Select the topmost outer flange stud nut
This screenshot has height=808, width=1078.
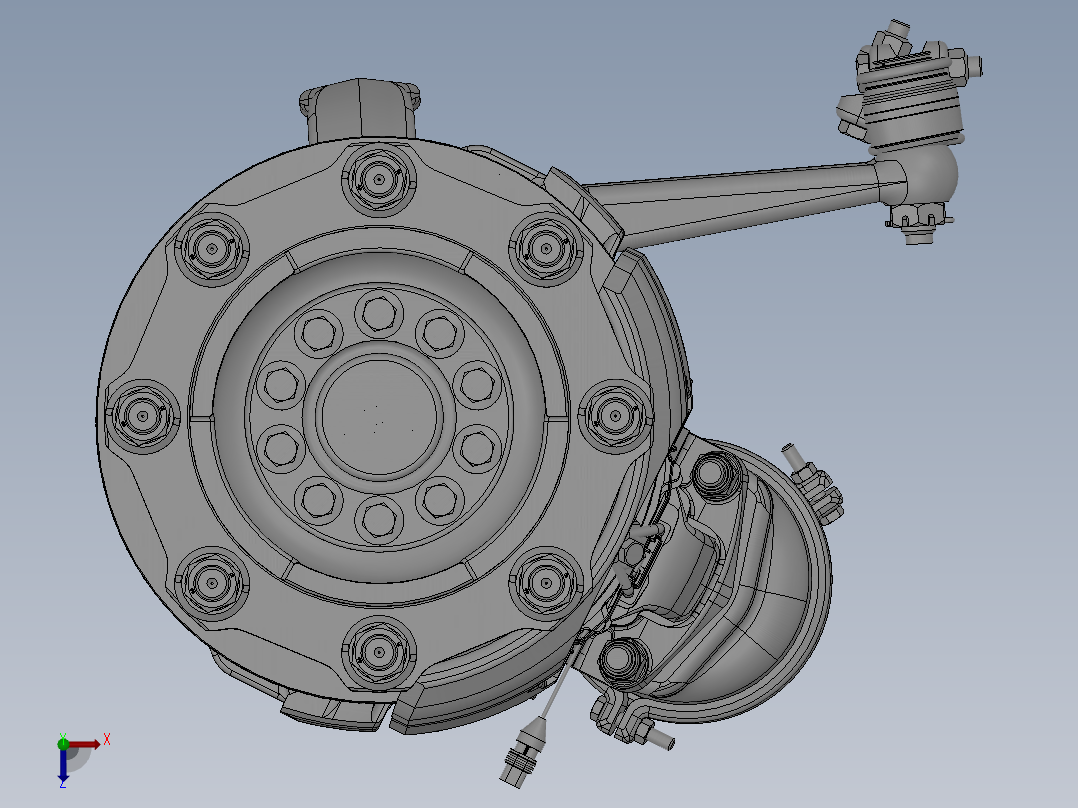[379, 179]
